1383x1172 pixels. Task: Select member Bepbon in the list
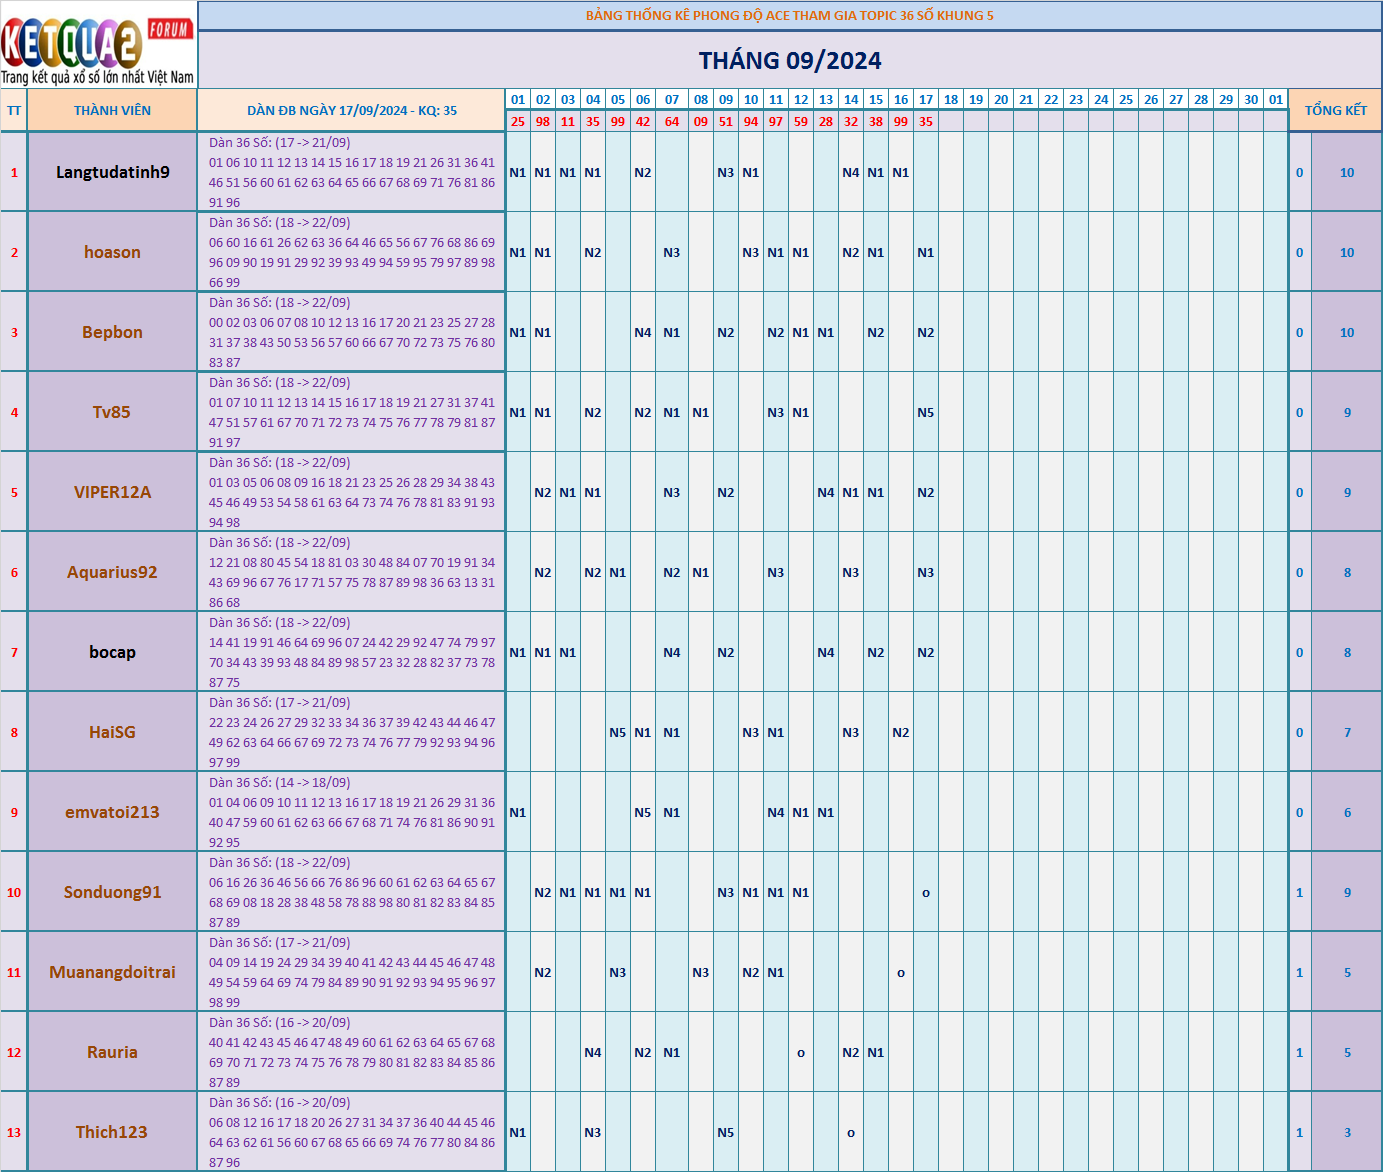tap(112, 332)
